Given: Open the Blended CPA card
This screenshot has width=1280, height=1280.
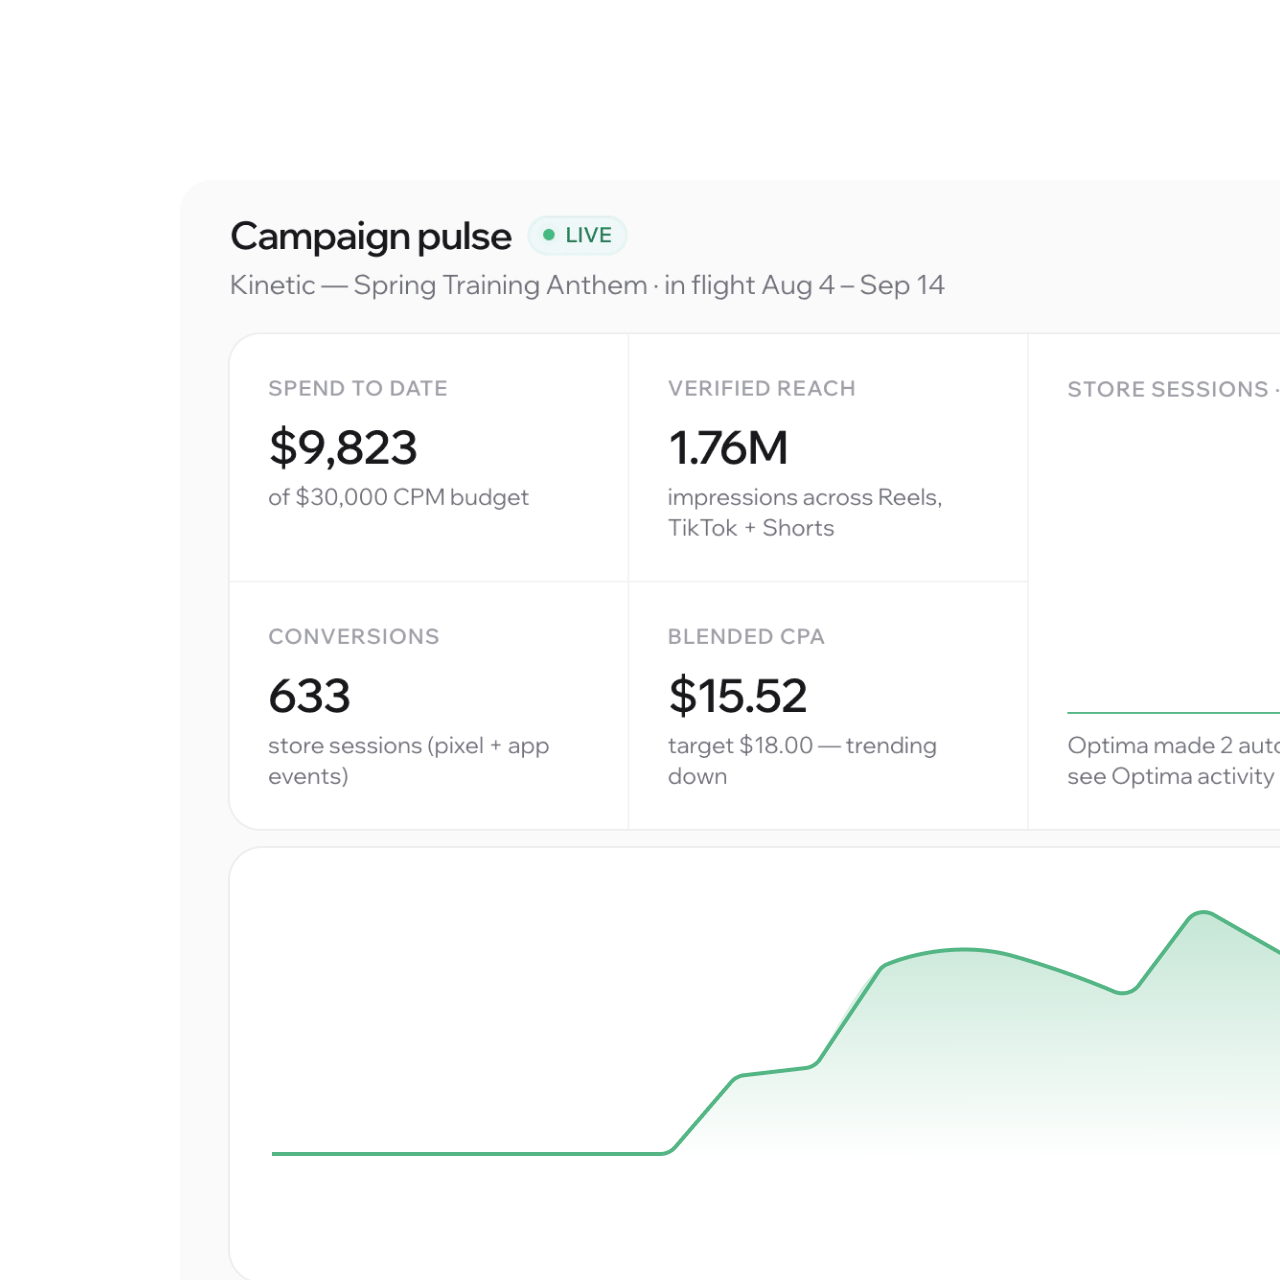Looking at the screenshot, I should (828, 706).
